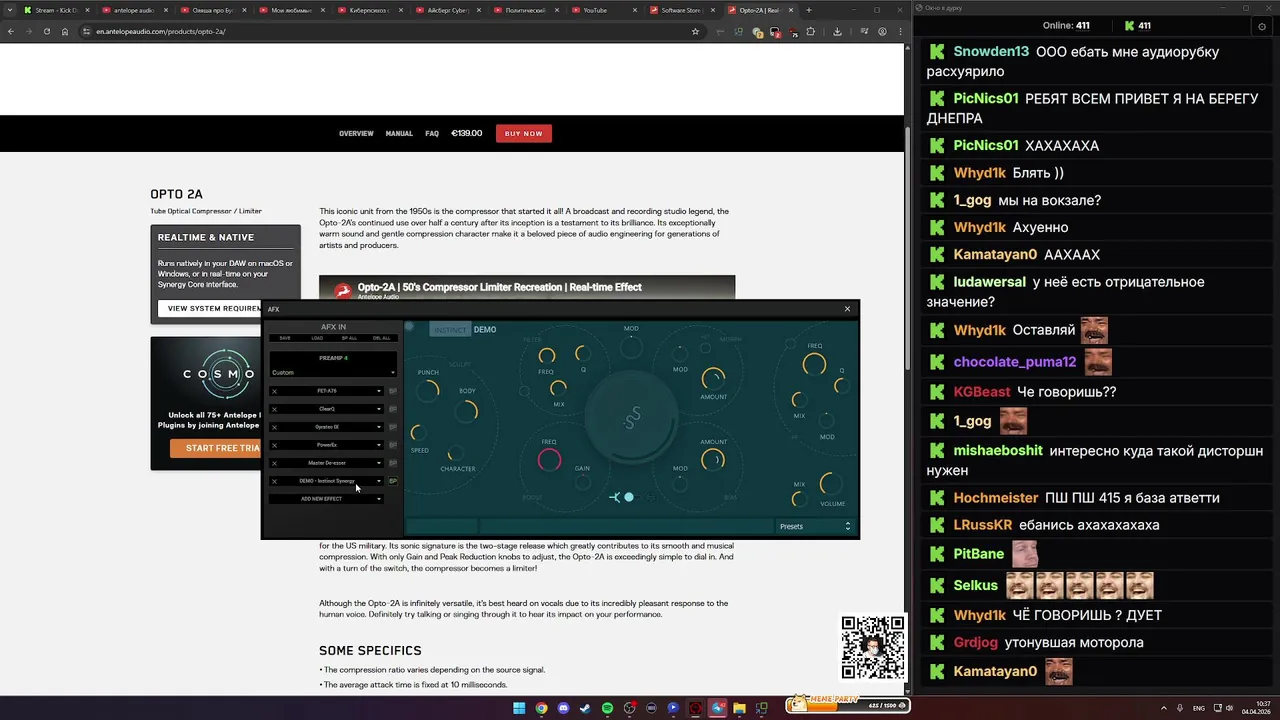This screenshot has height=720, width=1280.
Task: Click the browser address bar URL
Action: pyautogui.click(x=160, y=31)
